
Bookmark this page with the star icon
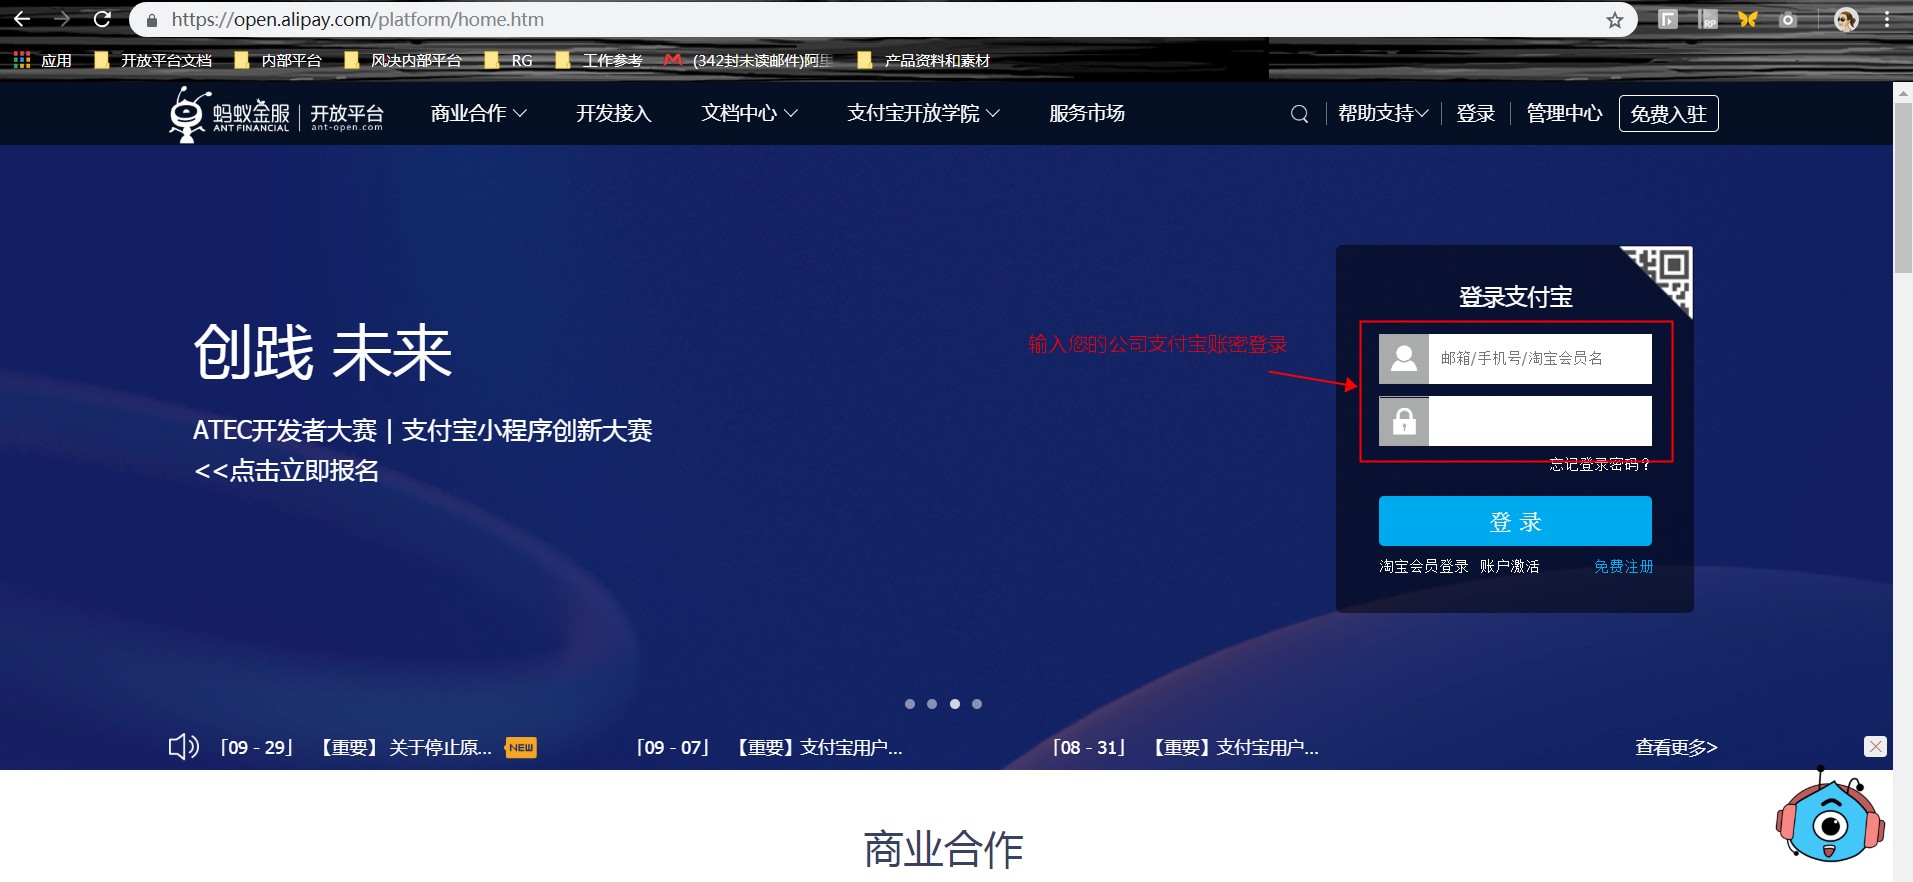click(1614, 20)
